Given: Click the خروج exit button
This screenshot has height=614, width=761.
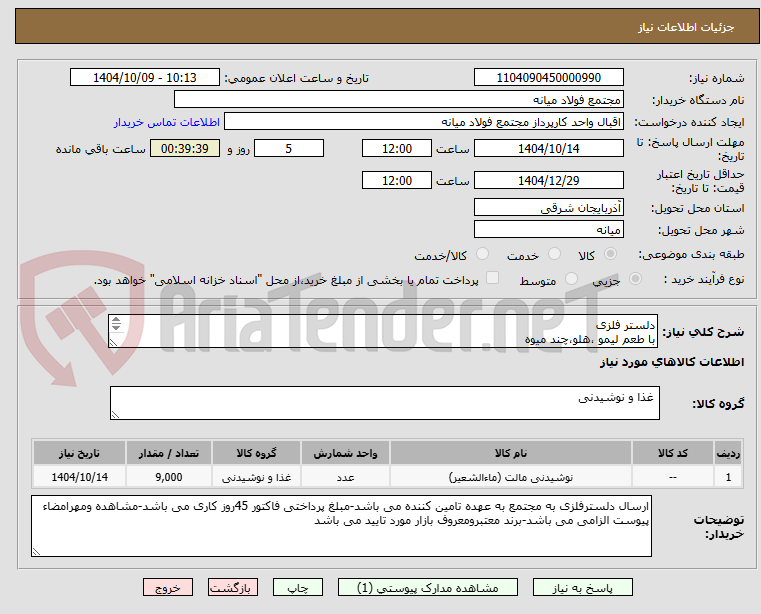Looking at the screenshot, I should (167, 587).
